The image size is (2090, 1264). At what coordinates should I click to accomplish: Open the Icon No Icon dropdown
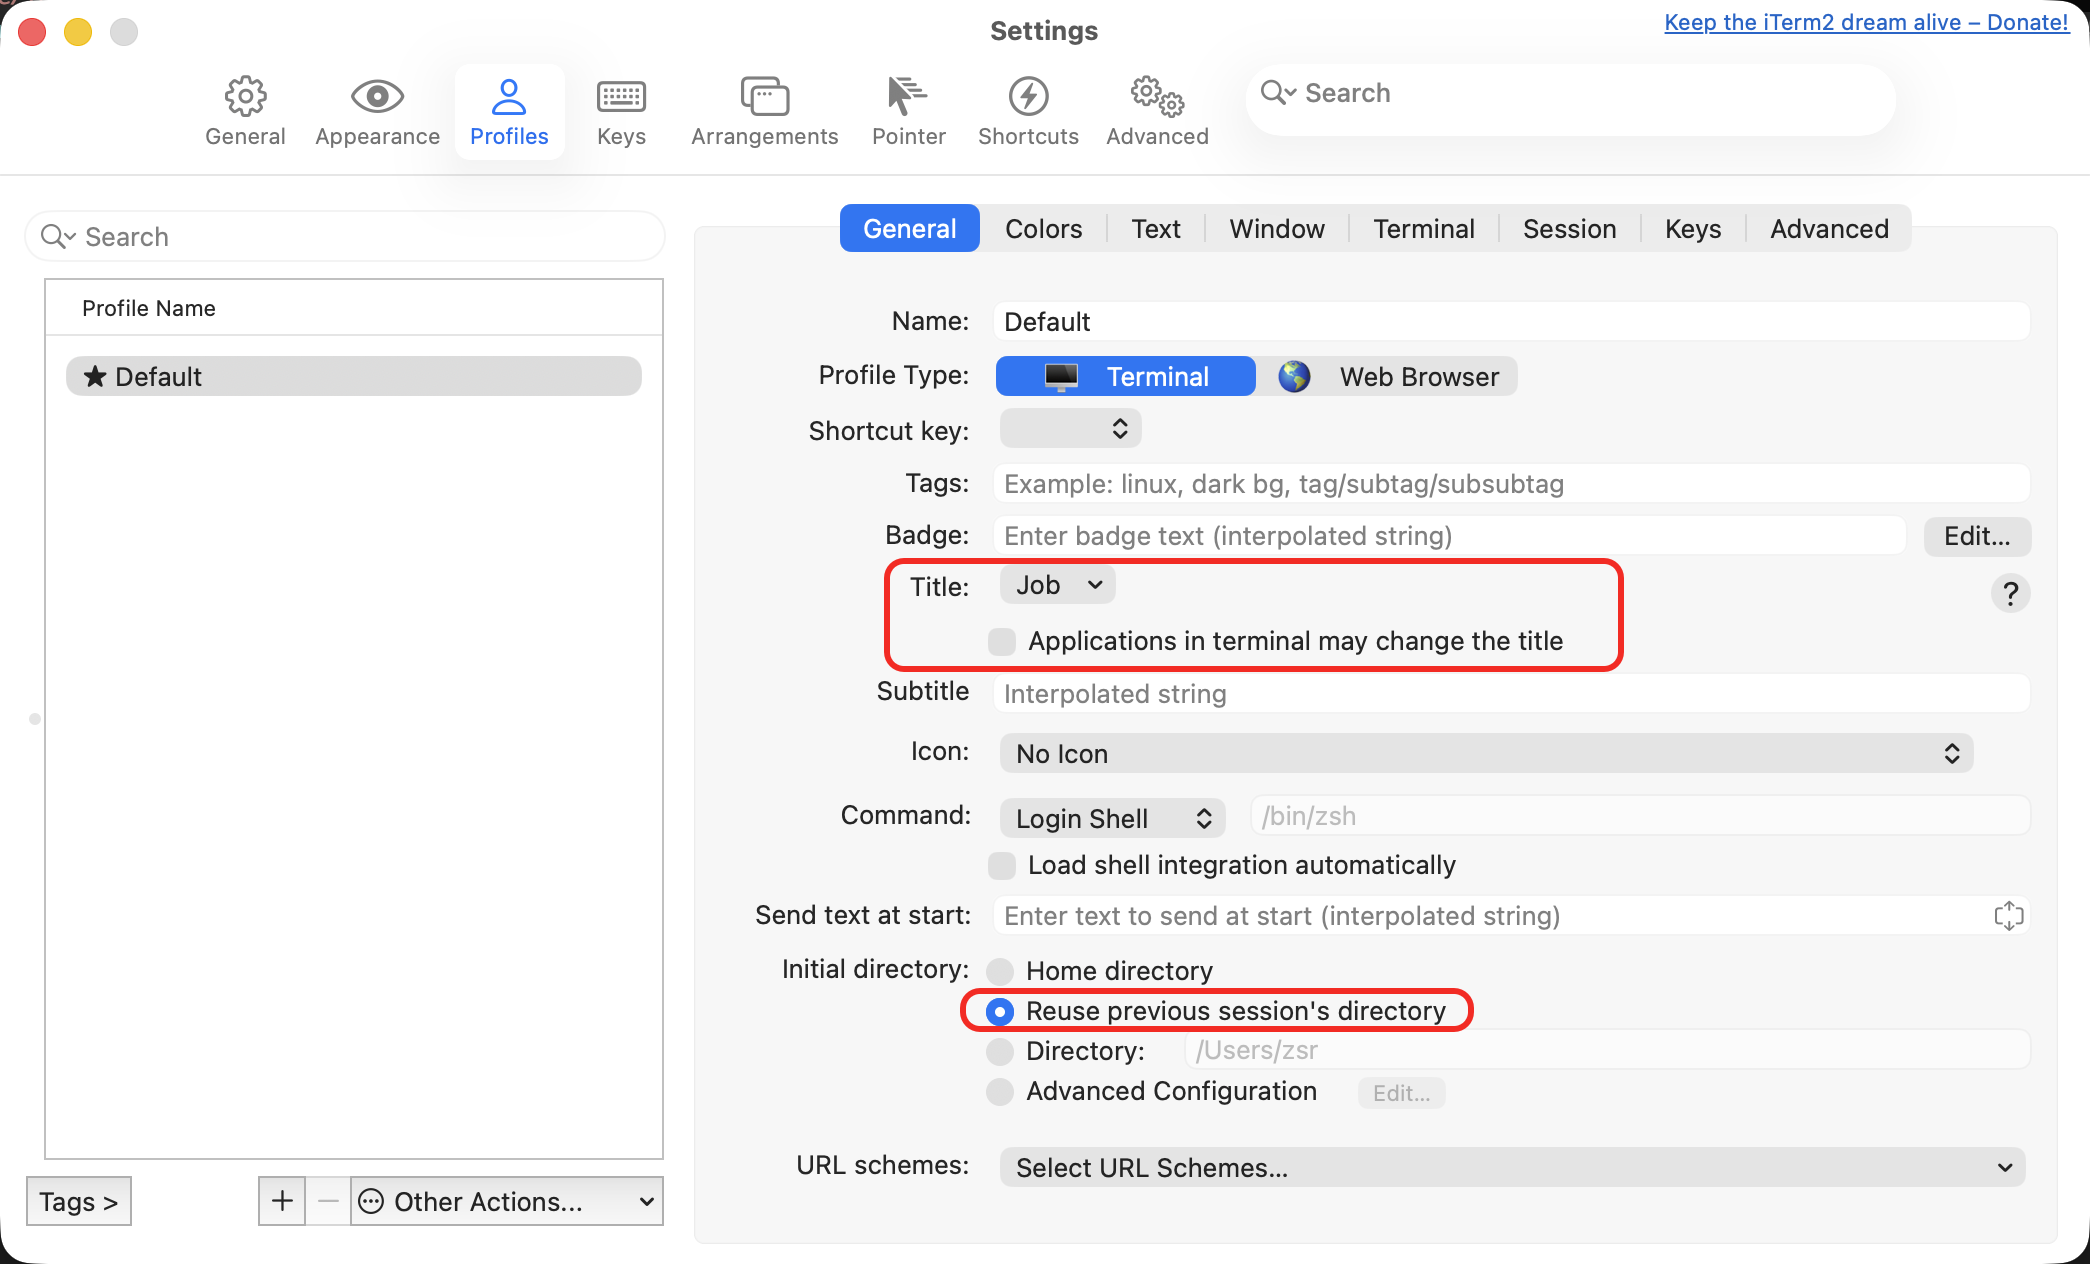click(1486, 753)
